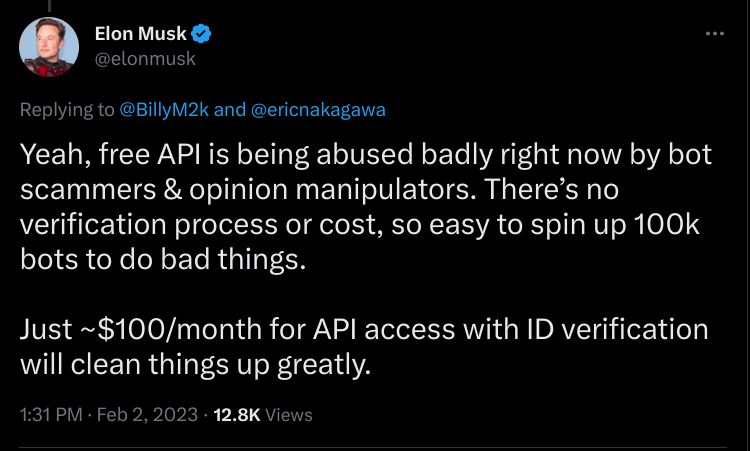
Task: Click the "Replying to" label text
Action: click(x=67, y=110)
